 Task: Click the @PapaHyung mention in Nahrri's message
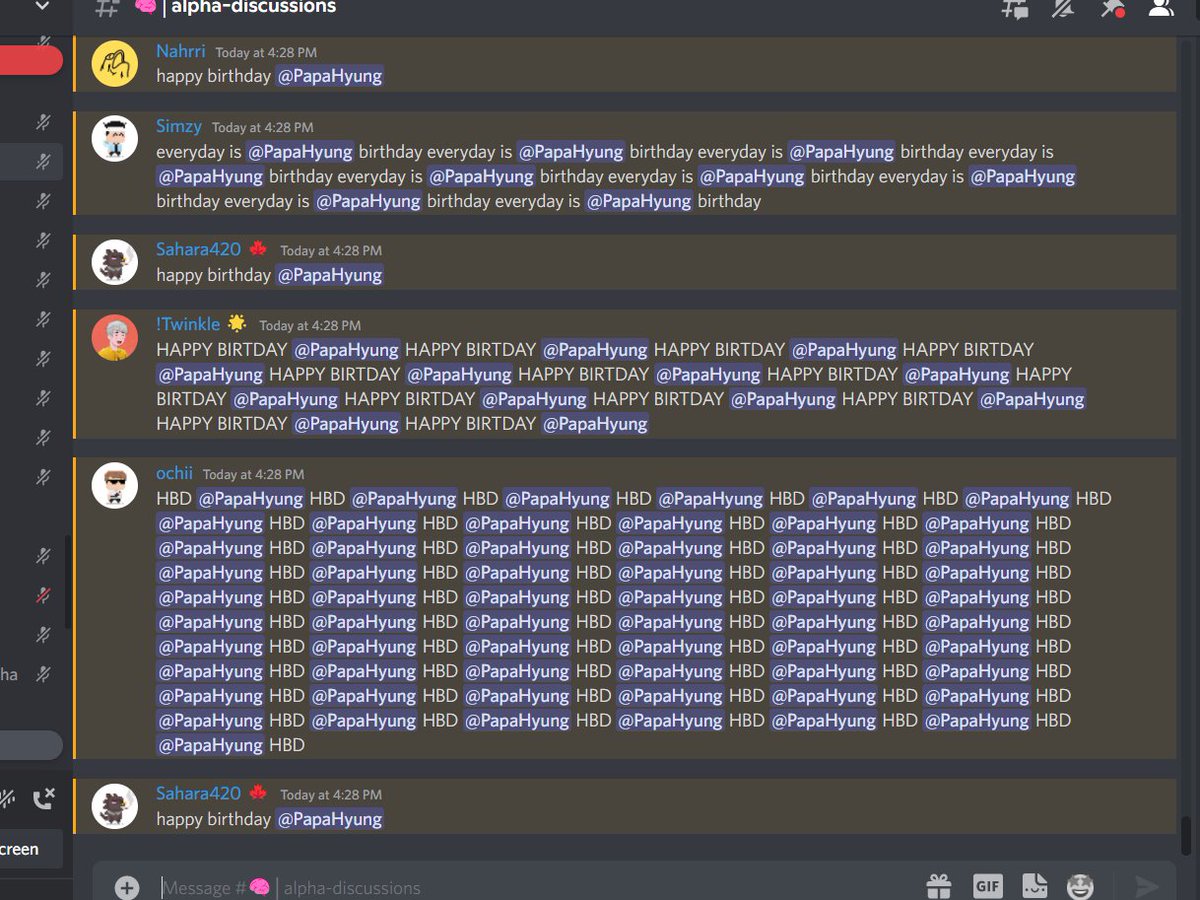coord(330,76)
